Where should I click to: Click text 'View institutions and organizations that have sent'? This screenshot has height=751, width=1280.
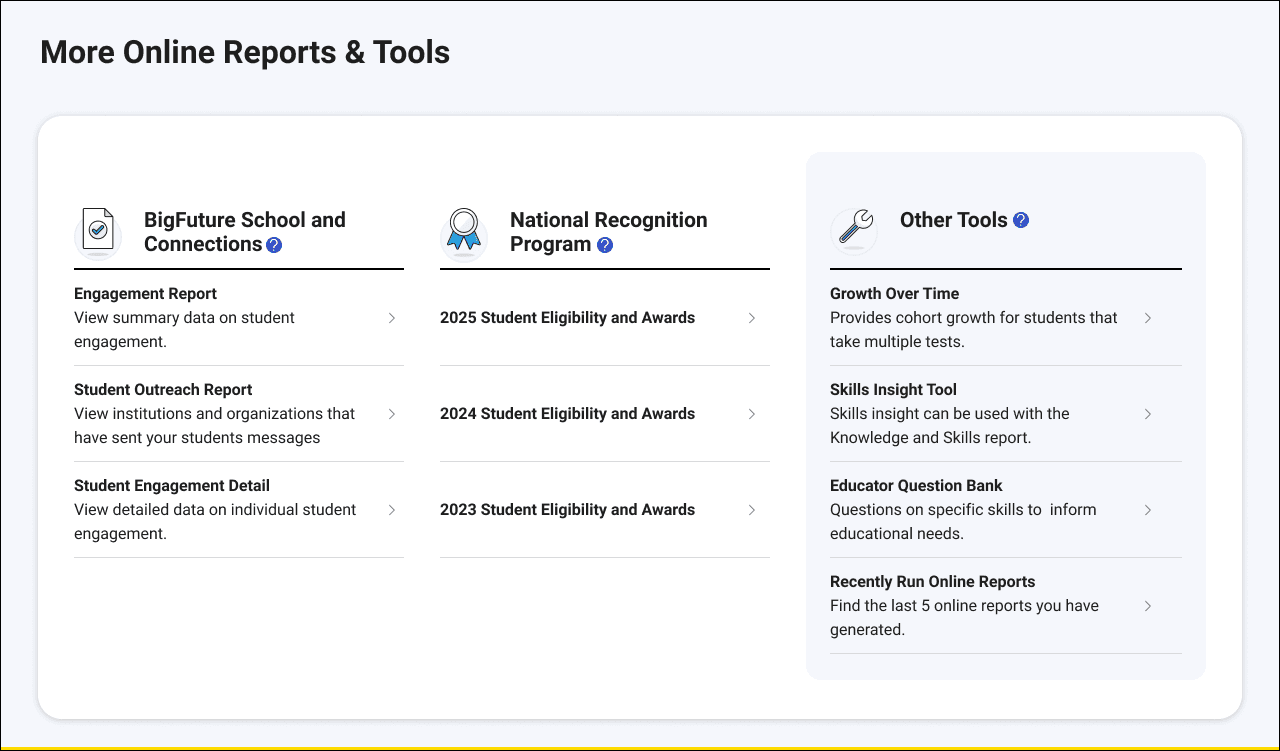[215, 426]
